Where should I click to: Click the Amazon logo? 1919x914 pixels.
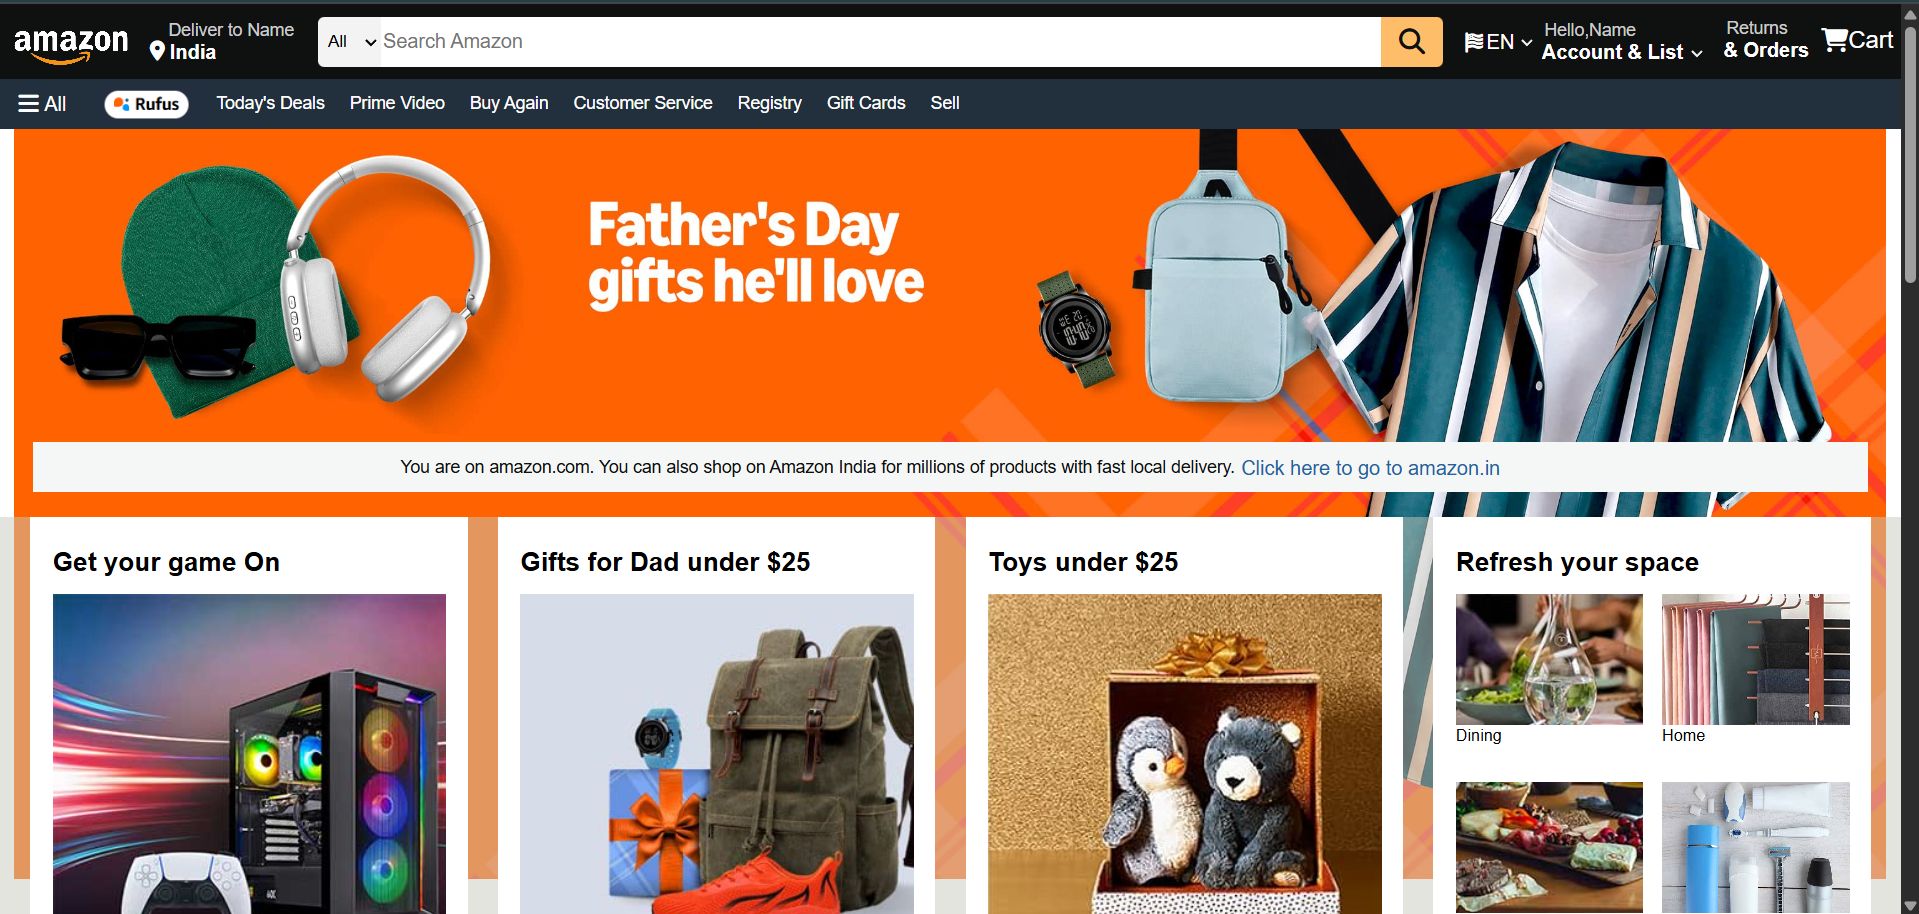point(71,44)
